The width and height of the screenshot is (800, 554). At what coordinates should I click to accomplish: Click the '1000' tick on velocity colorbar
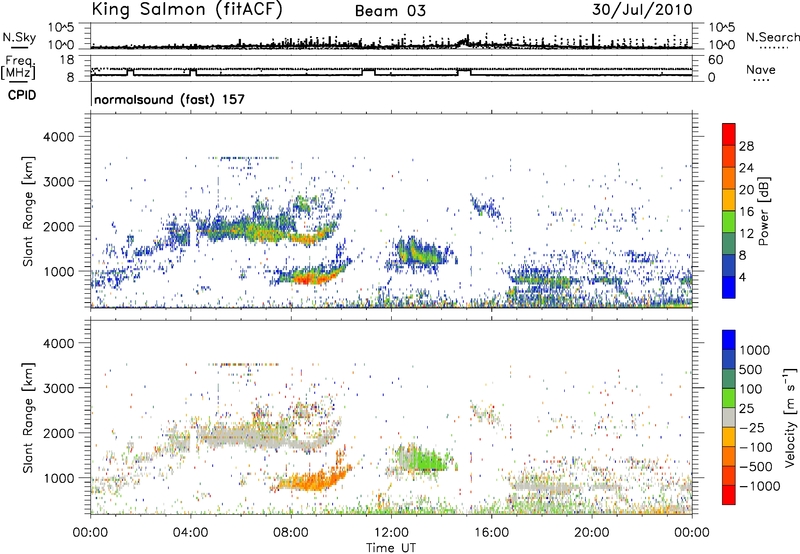pos(755,350)
